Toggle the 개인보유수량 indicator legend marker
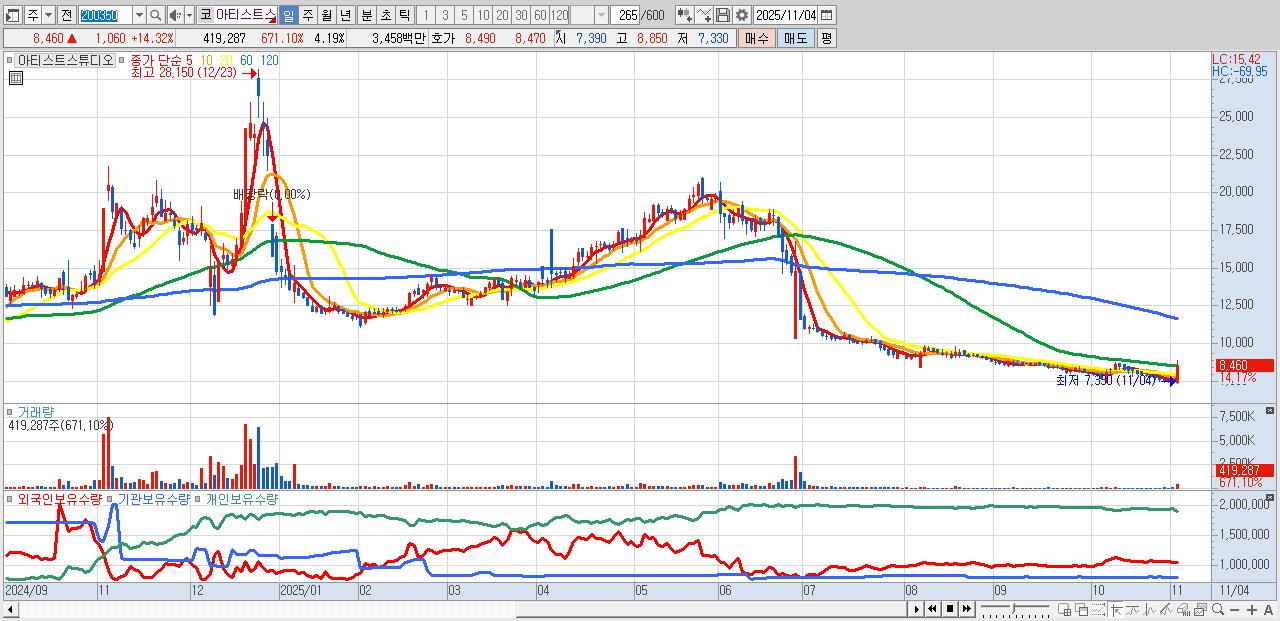1280x621 pixels. (199, 498)
